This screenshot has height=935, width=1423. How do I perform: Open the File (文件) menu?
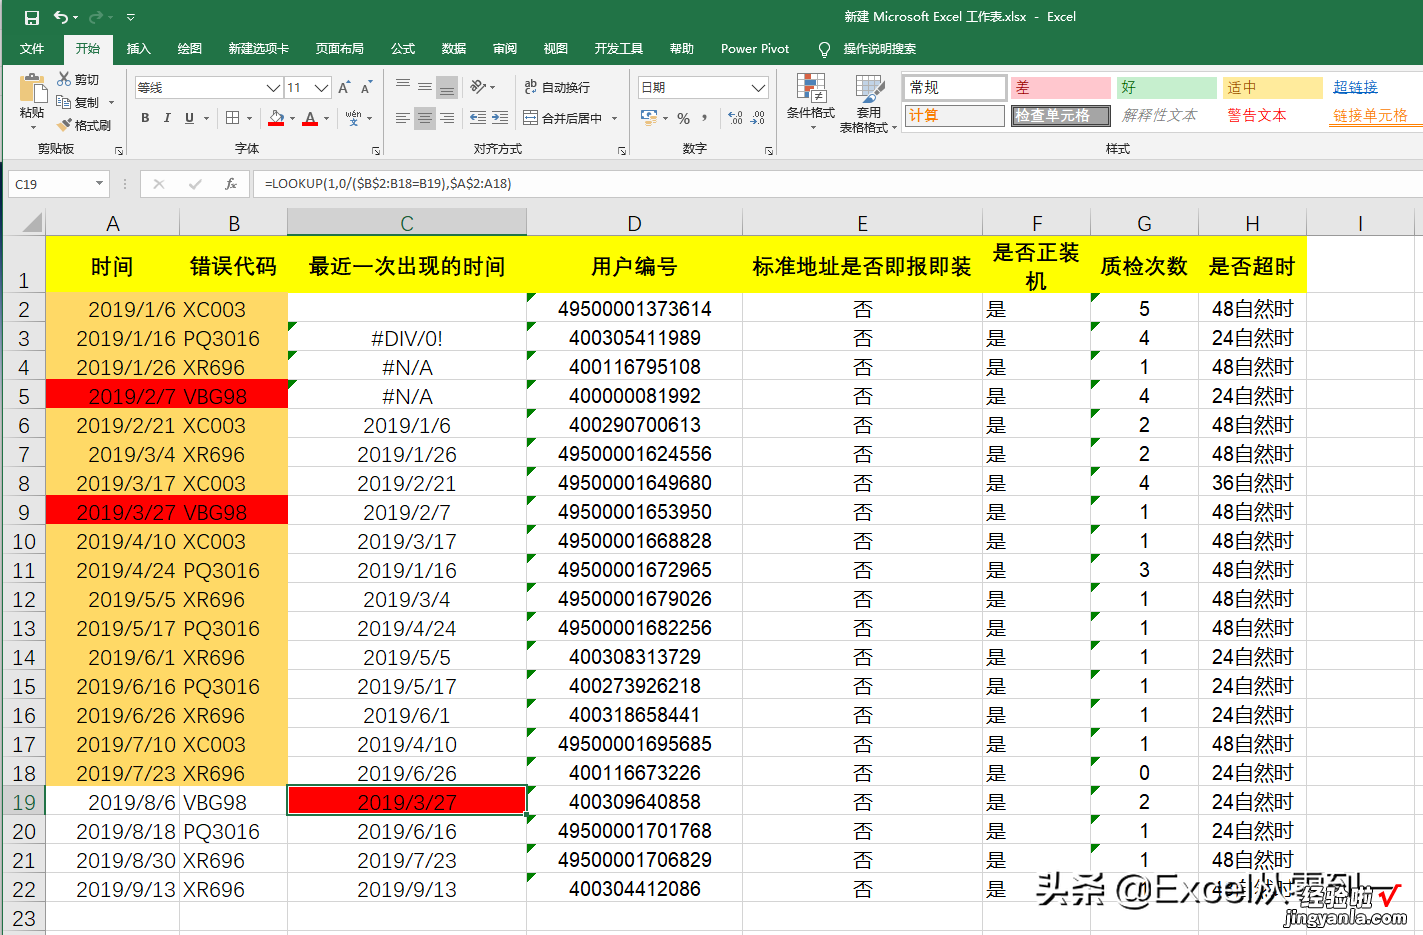(32, 49)
